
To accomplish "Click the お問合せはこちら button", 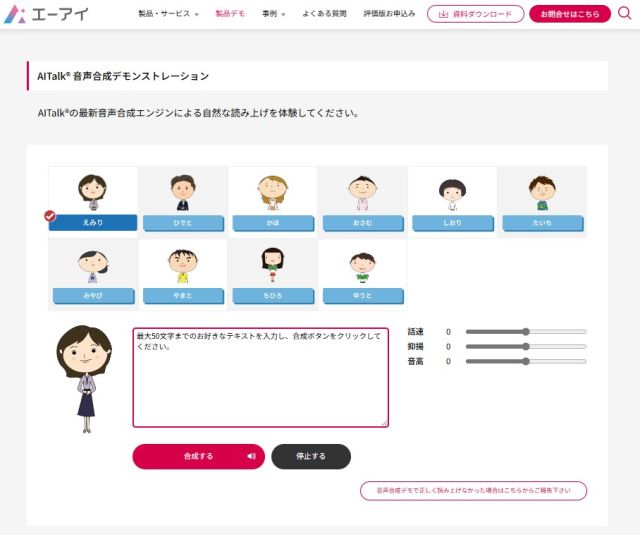I will [570, 14].
